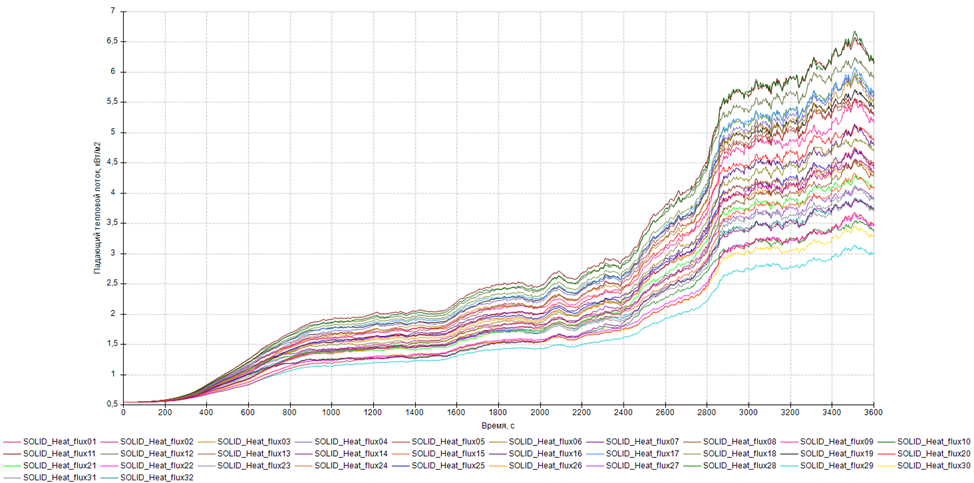Click the color line marker of SOLID_Heat_flux02
This screenshot has width=974, height=483.
(x=108, y=441)
